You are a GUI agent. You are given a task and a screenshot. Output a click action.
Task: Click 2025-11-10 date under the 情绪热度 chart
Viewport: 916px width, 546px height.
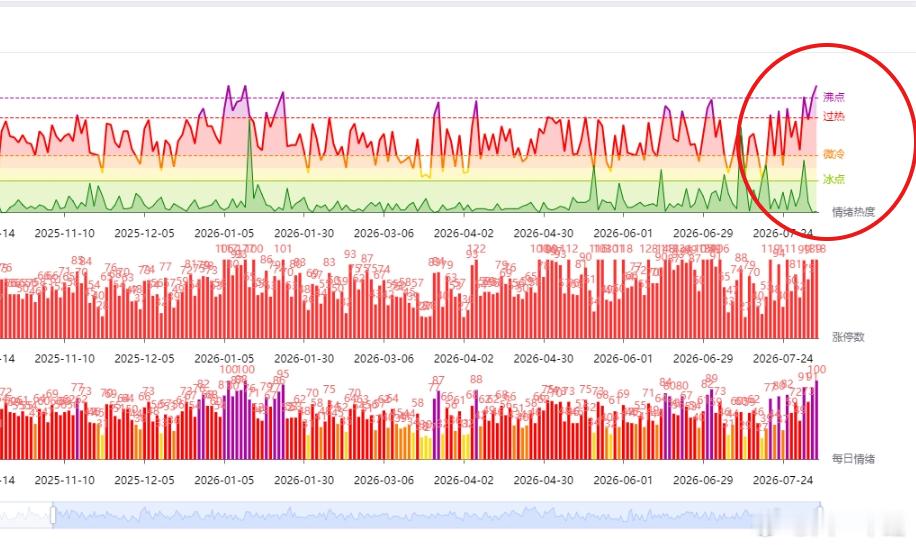[x=64, y=233]
